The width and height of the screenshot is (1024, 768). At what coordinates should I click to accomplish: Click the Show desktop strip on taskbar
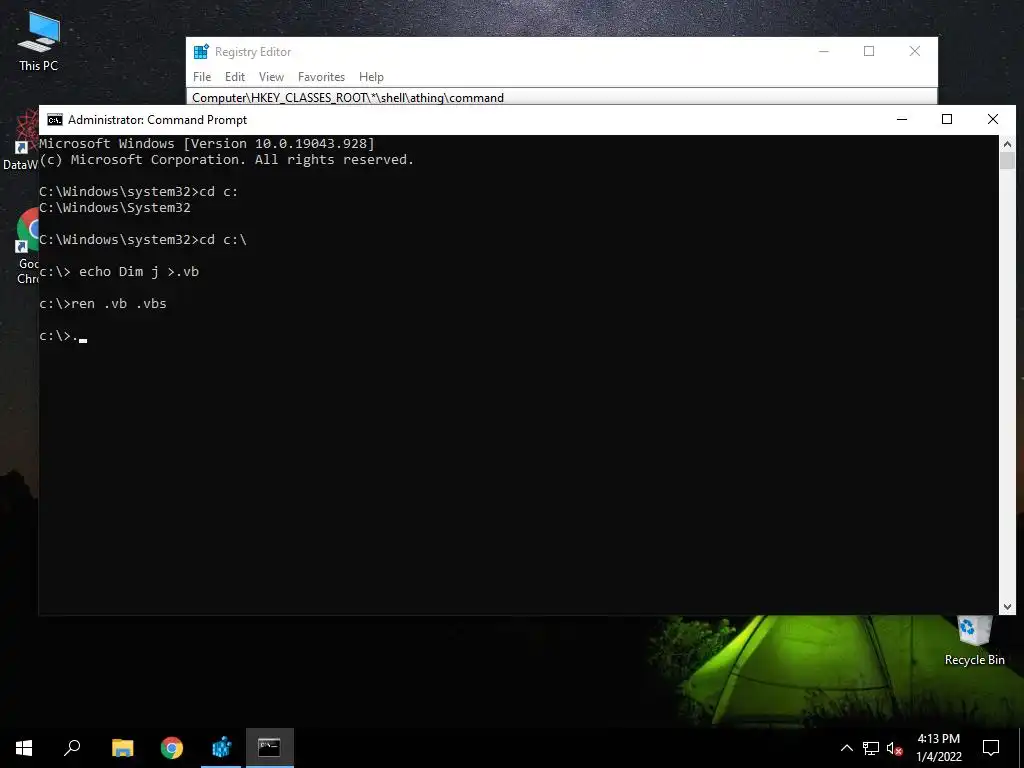[x=1021, y=748]
